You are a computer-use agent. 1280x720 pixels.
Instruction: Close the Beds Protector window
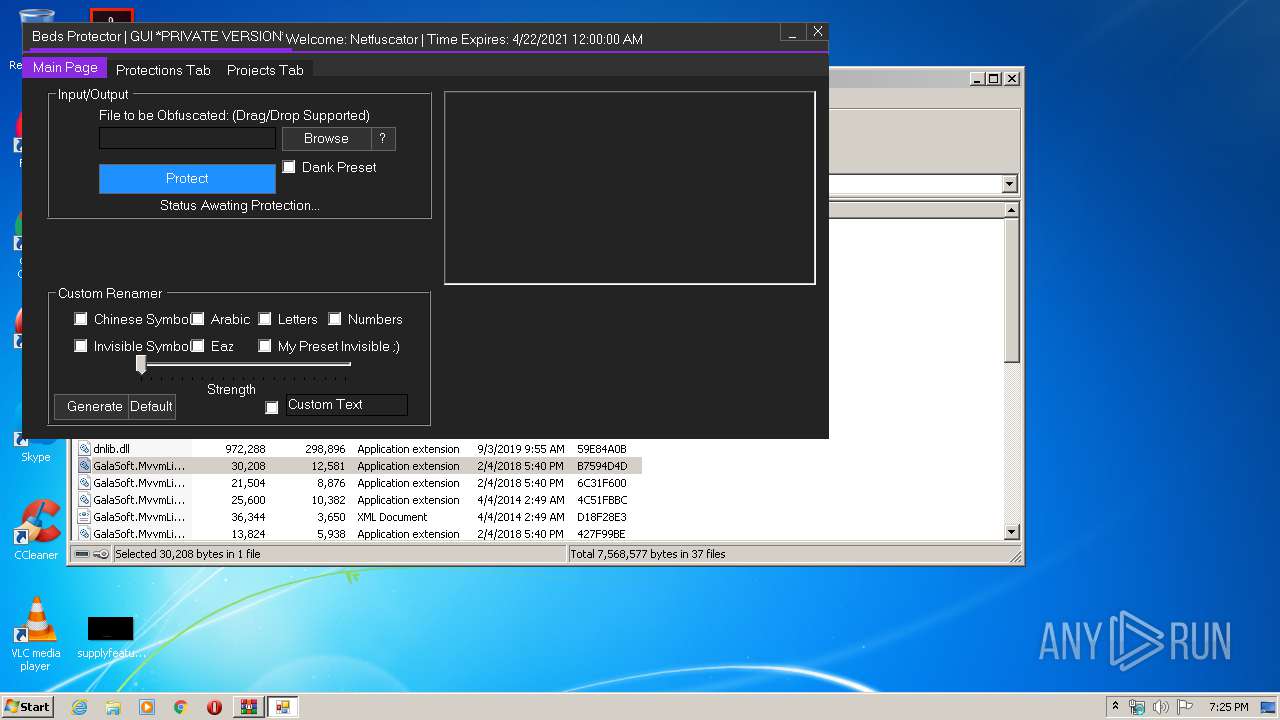click(x=817, y=32)
